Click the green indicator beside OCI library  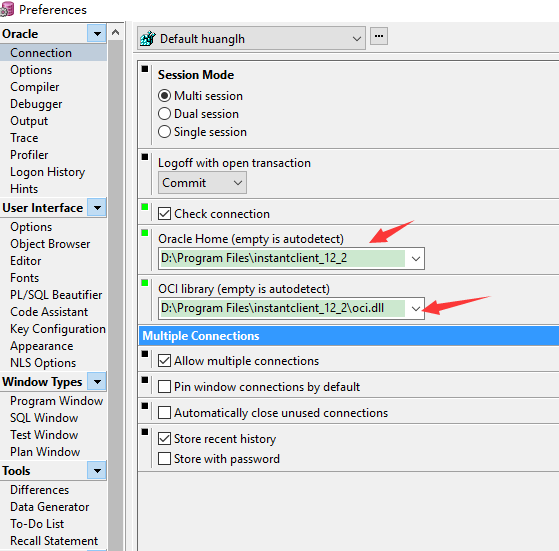coord(145,283)
